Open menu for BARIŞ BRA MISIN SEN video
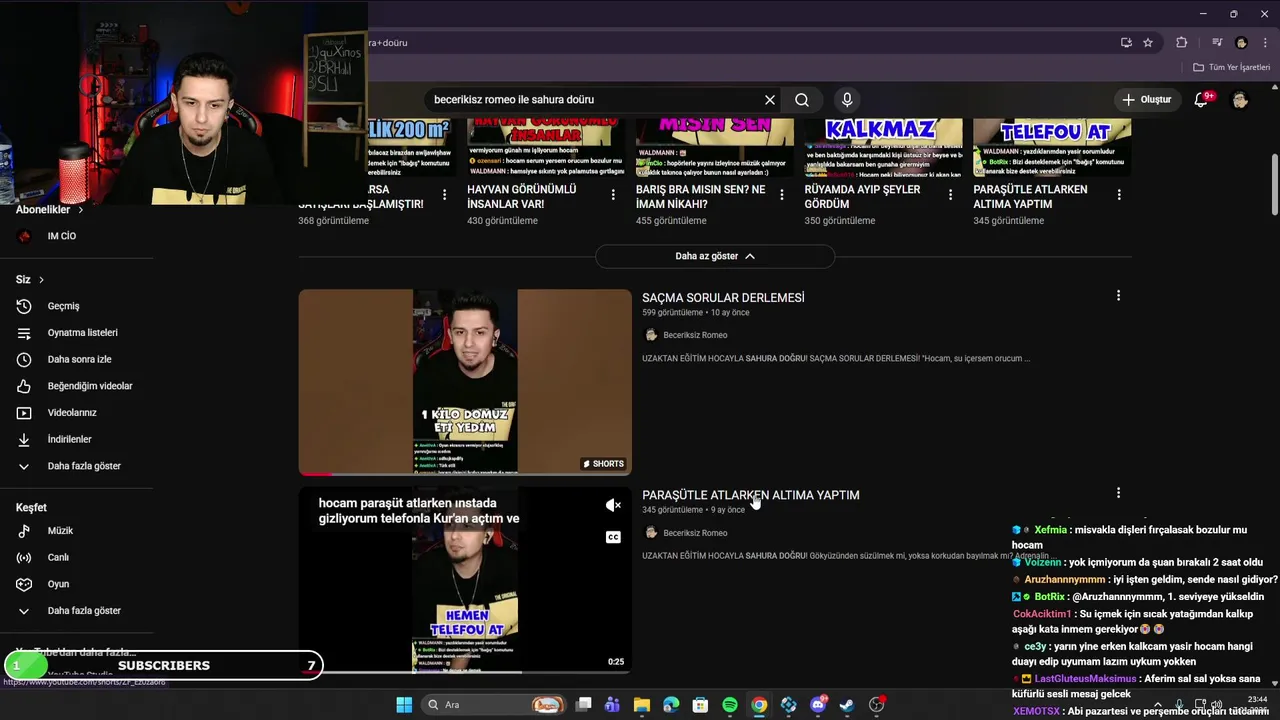 tap(782, 195)
